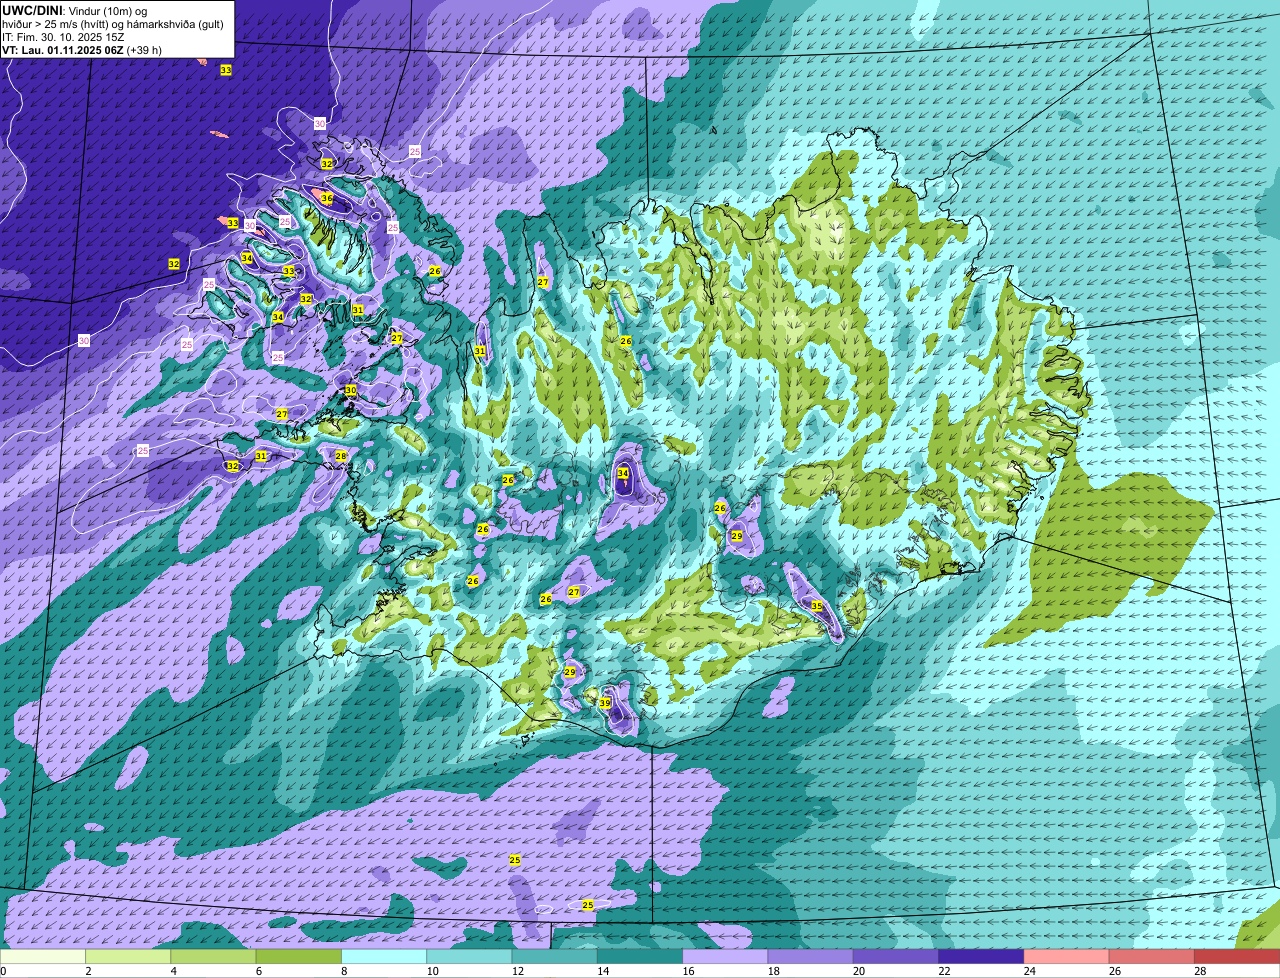1280x978 pixels.
Task: Click the dark indigo 22–24 legend swatch
Action: coord(981,956)
